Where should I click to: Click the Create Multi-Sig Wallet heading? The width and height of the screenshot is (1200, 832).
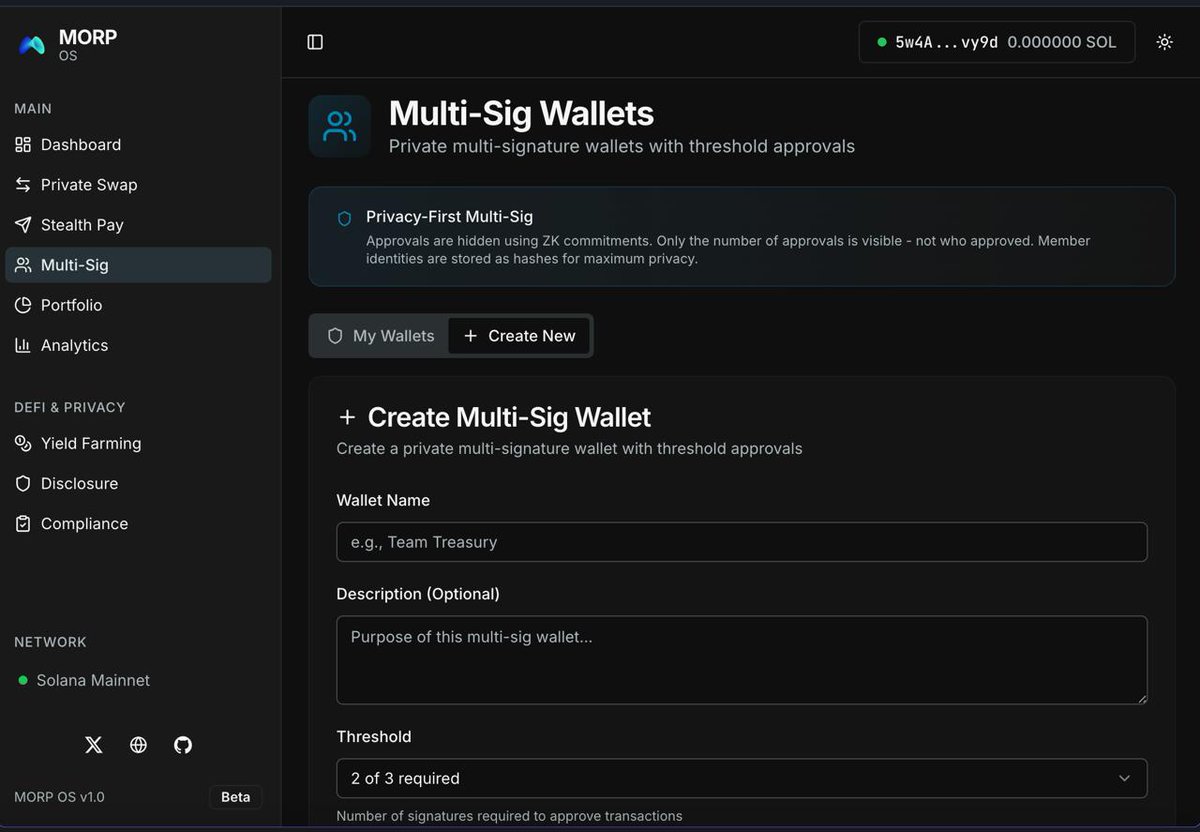509,417
